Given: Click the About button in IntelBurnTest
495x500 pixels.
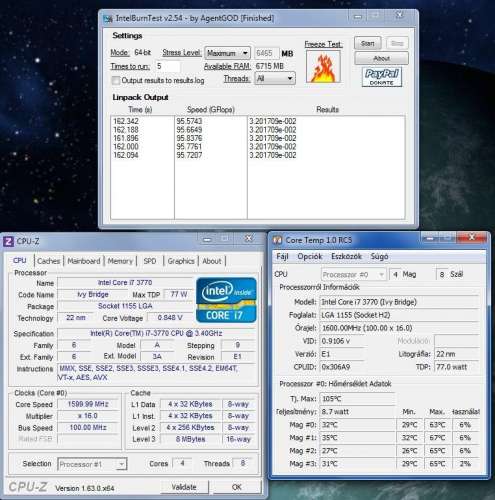Looking at the screenshot, I should coord(381,58).
